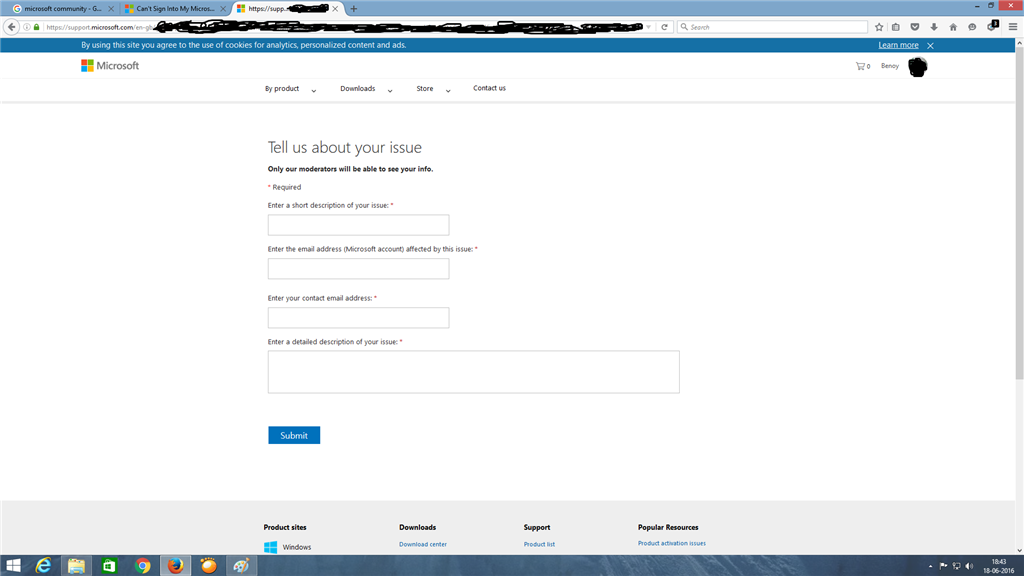Image resolution: width=1024 pixels, height=576 pixels.
Task: Expand the Downloads navigation menu
Action: 366,89
